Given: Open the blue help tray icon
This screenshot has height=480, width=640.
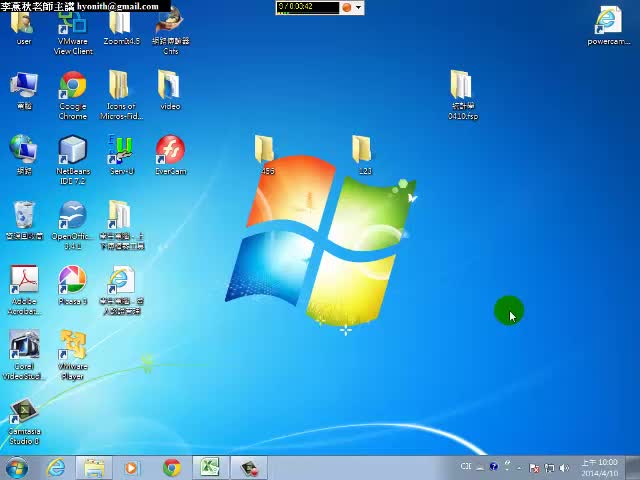Looking at the screenshot, I should point(493,467).
